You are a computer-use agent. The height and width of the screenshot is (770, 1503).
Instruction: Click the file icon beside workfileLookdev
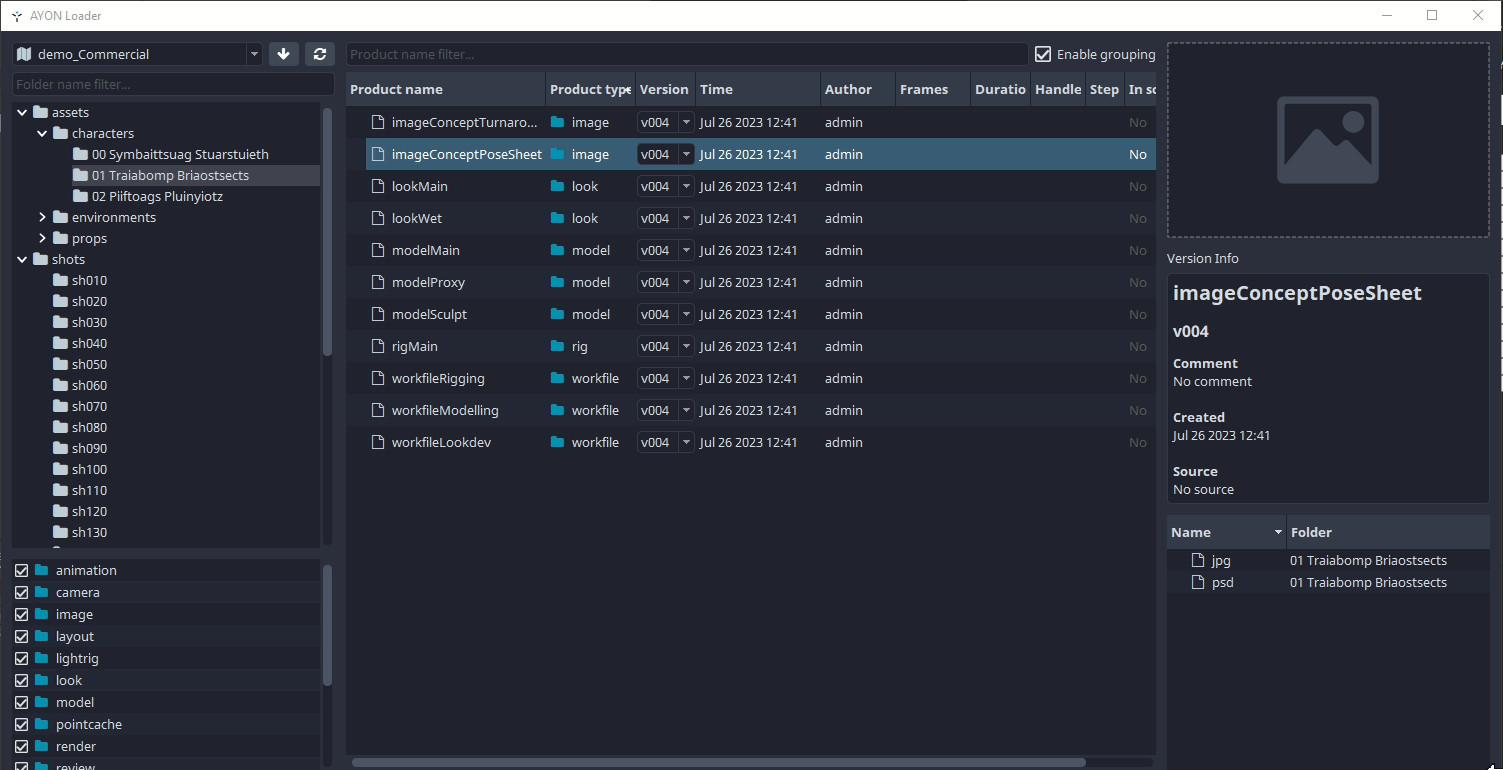pos(377,442)
